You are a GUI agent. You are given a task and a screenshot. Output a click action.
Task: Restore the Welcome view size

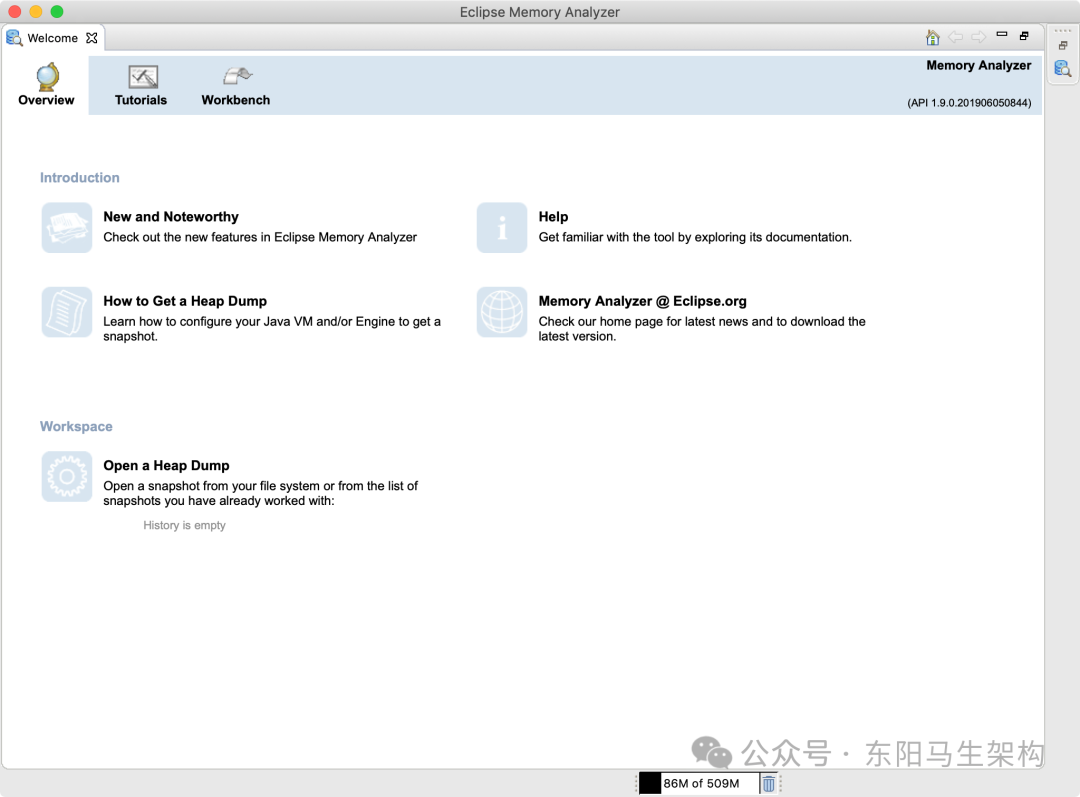tap(1024, 36)
